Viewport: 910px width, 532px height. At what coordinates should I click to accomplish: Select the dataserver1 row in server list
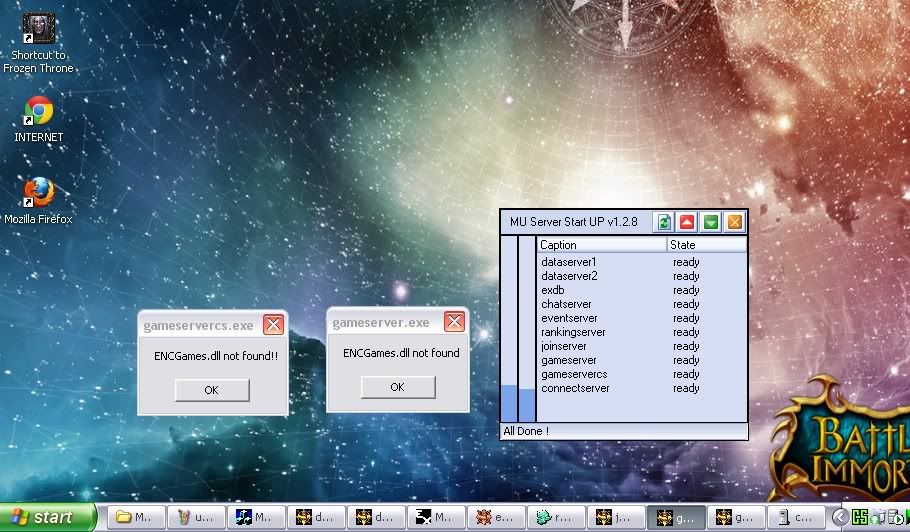568,262
